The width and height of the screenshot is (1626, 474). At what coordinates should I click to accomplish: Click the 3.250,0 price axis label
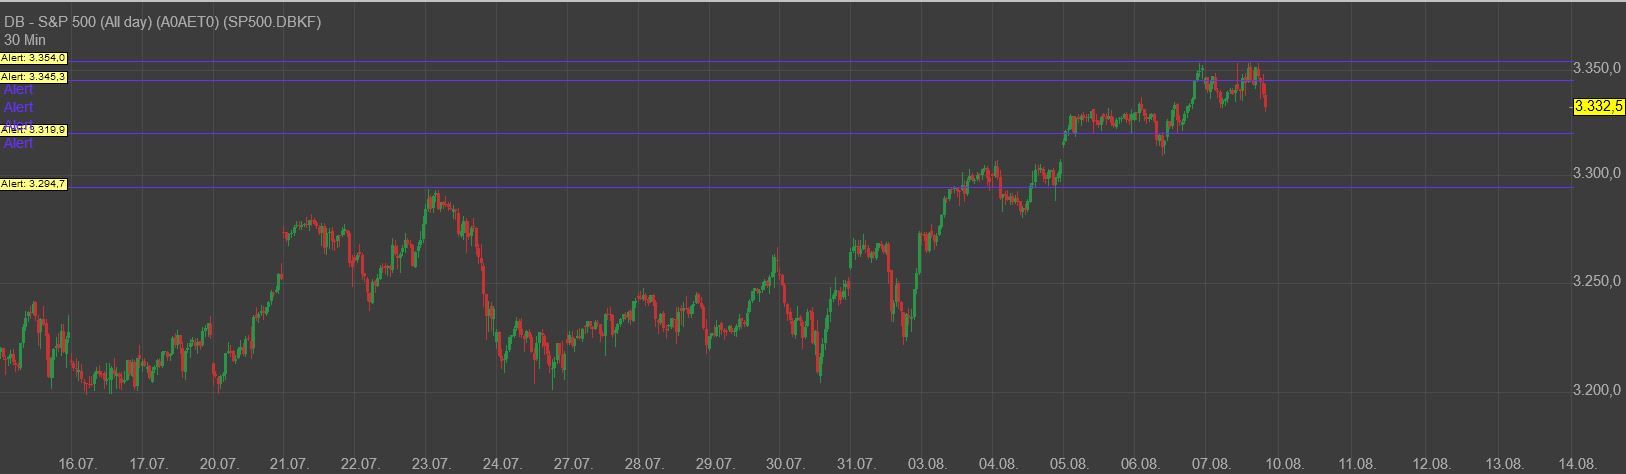click(1596, 282)
